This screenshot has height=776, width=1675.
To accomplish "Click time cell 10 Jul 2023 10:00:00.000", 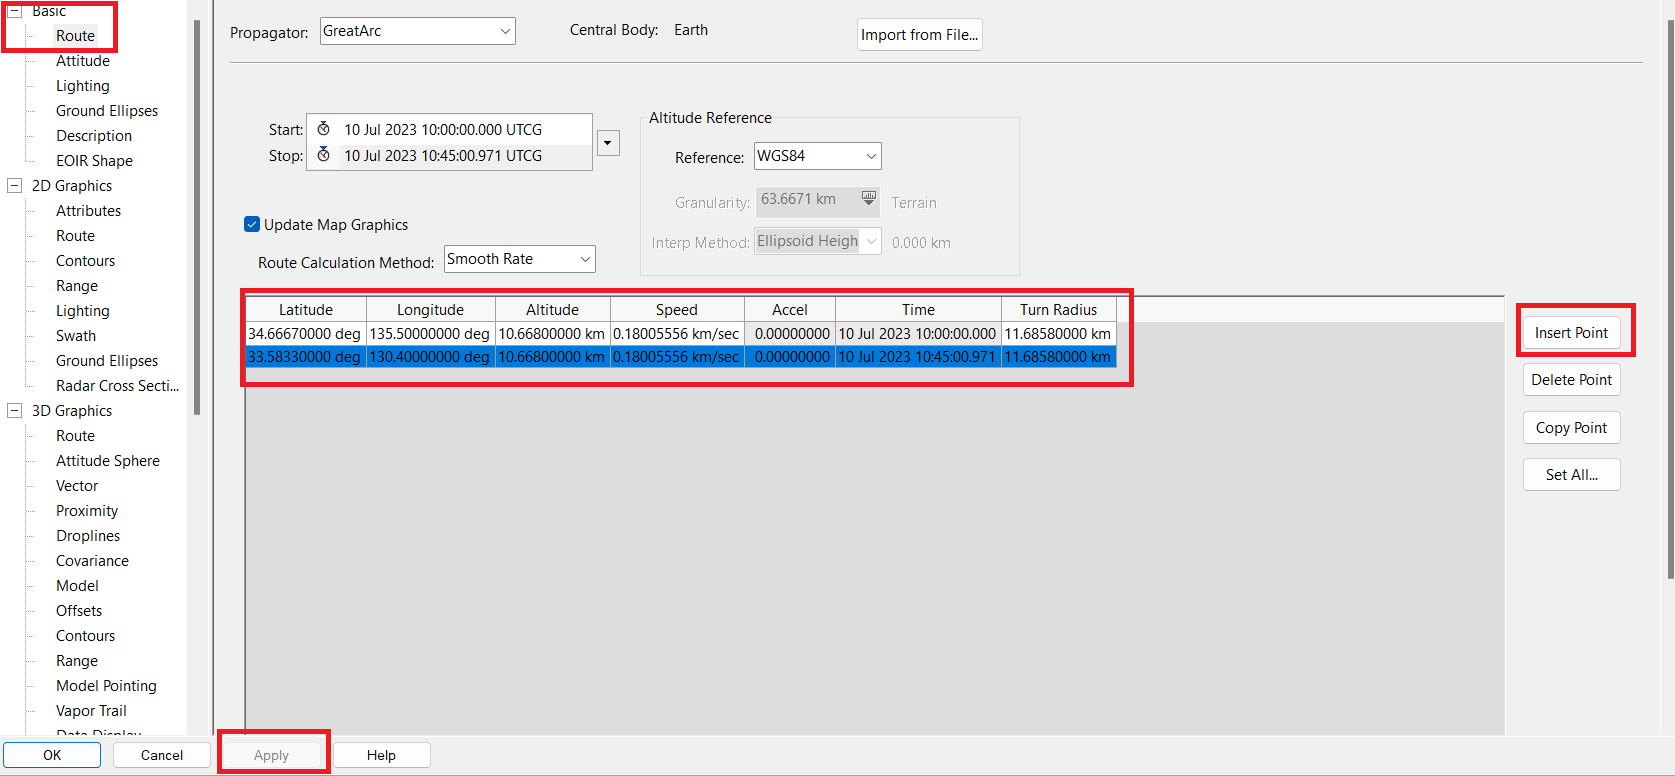I will point(918,334).
